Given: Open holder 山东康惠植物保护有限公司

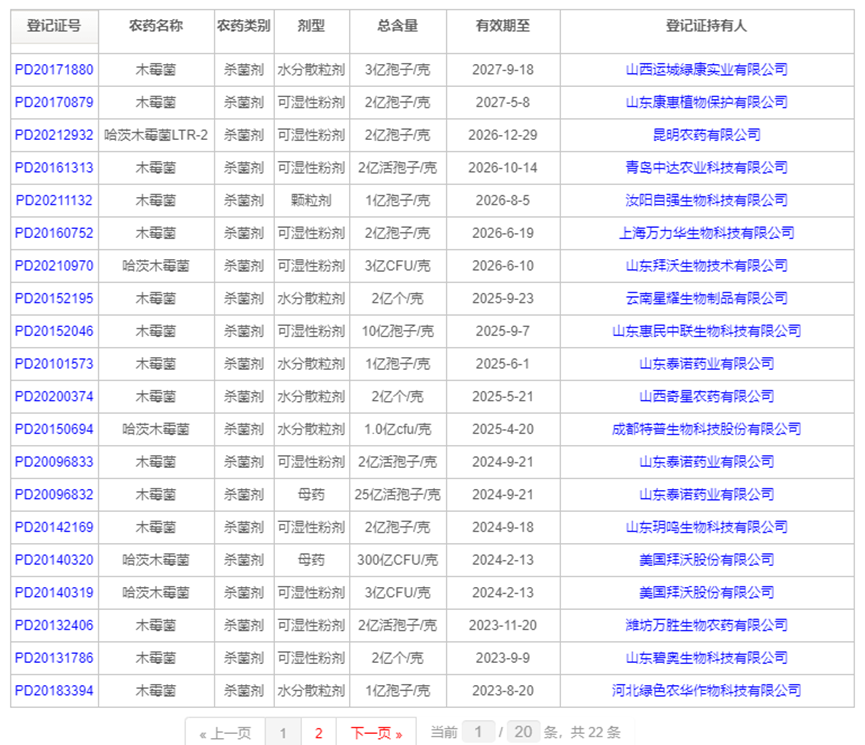Looking at the screenshot, I should pos(707,102).
